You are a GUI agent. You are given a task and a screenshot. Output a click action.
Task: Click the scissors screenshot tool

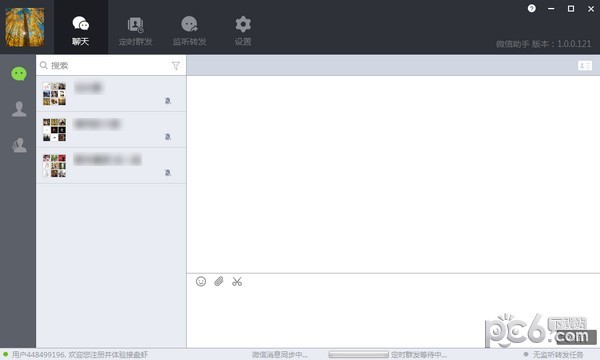coord(237,282)
